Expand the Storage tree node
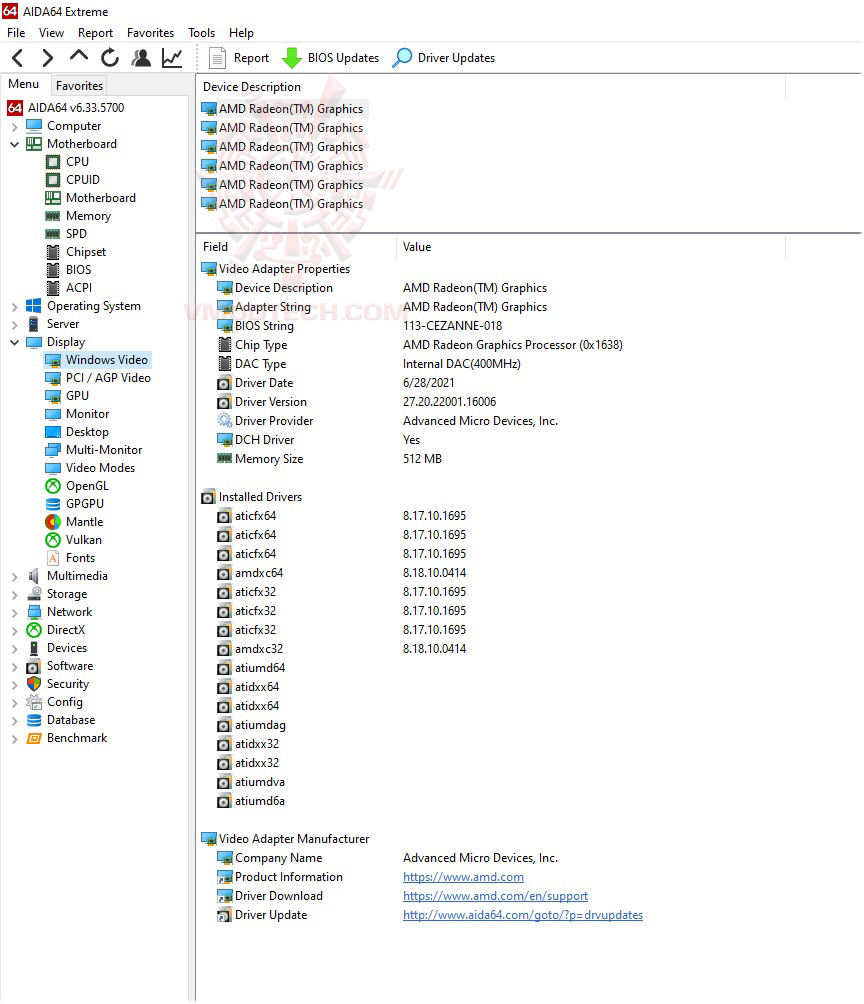The height and width of the screenshot is (1004, 864). click(x=14, y=595)
